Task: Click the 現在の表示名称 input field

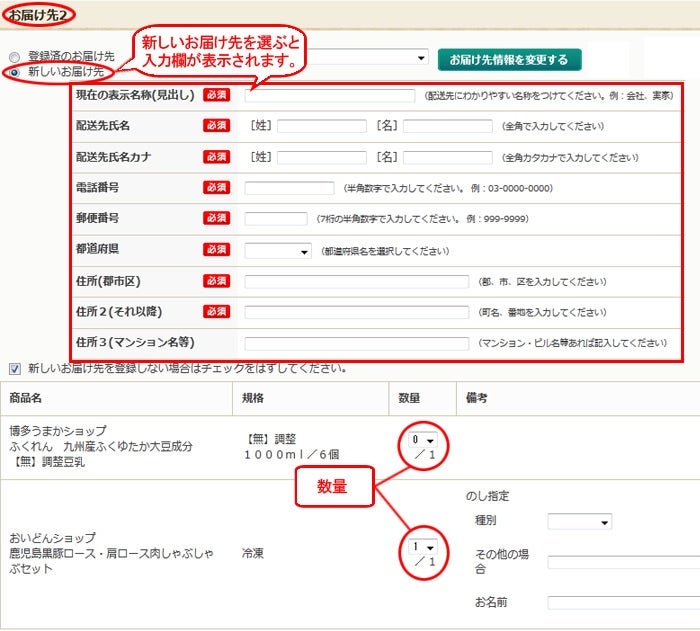Action: click(x=329, y=96)
